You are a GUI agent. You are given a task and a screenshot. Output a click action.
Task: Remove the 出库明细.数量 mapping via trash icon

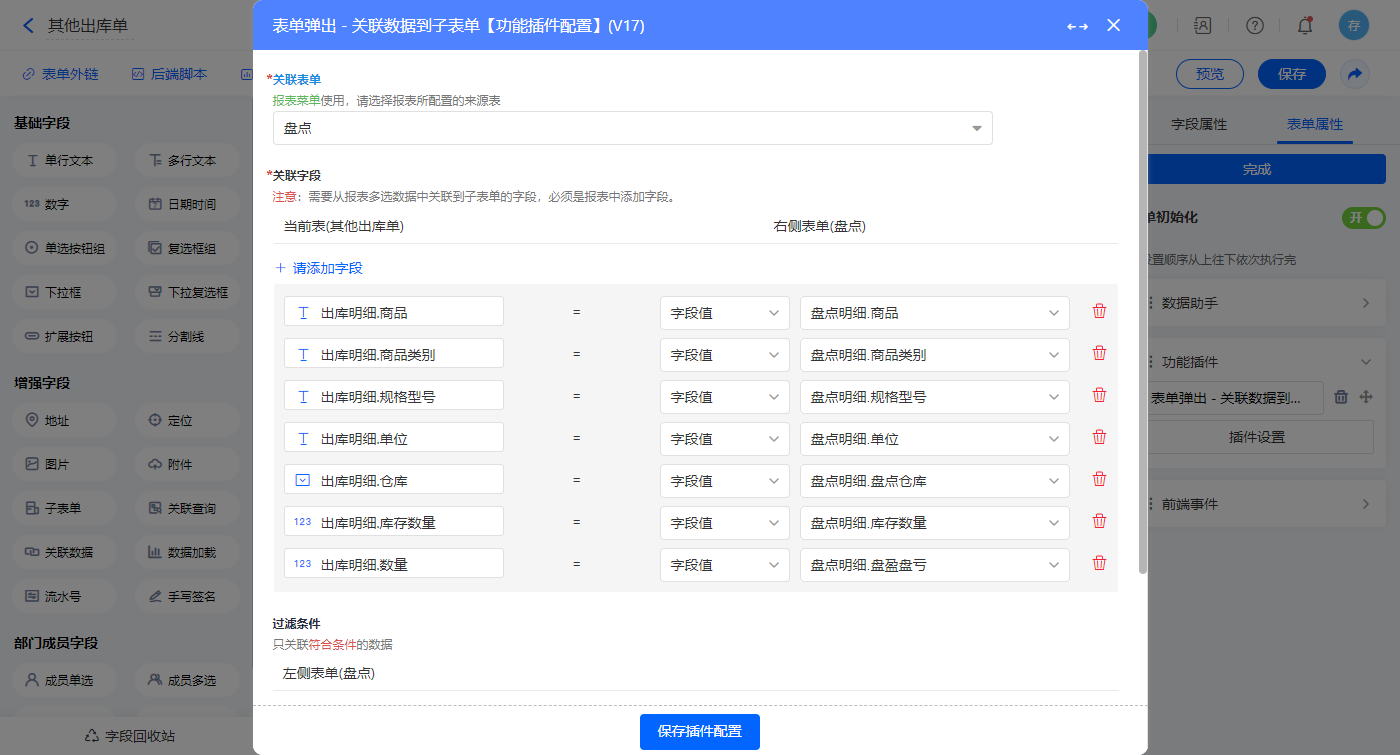(1099, 563)
